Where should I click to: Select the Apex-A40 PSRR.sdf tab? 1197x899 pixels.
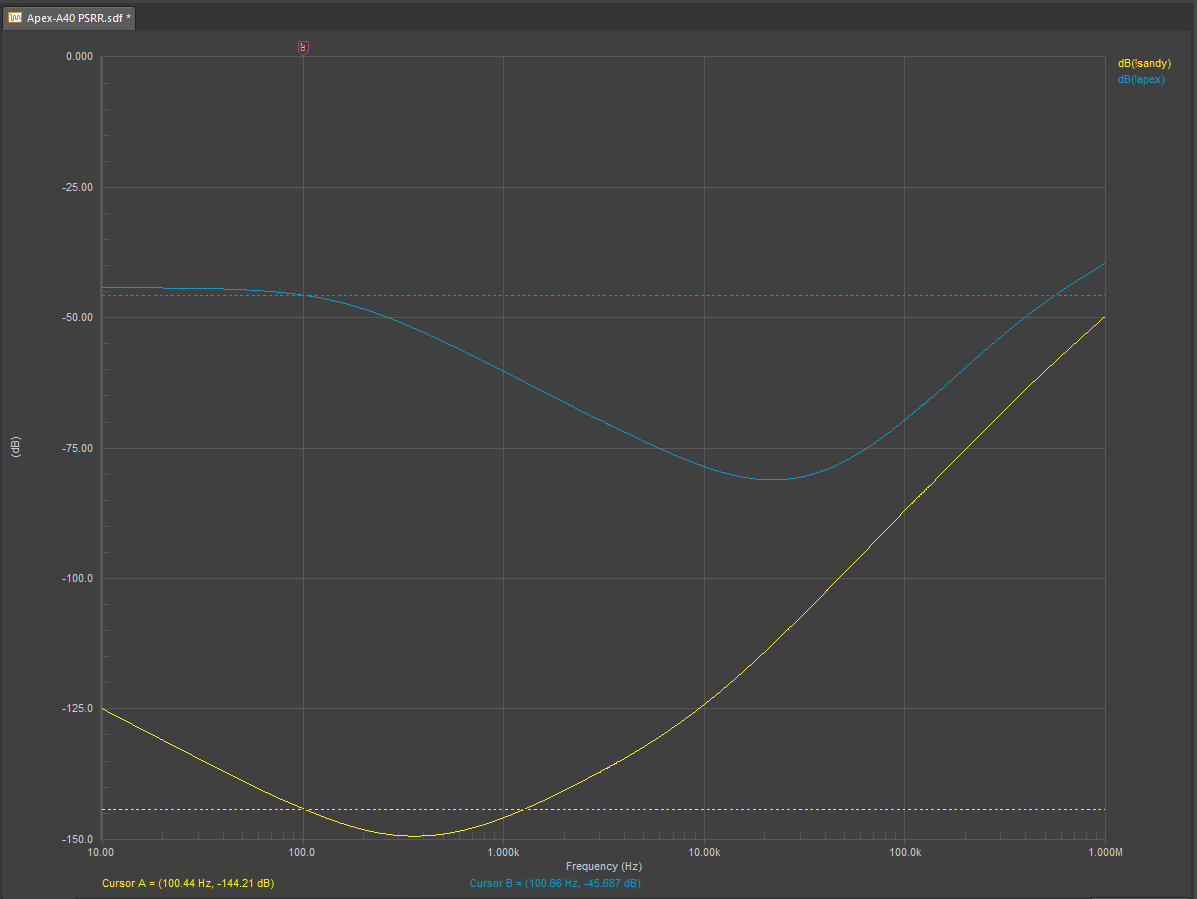click(x=69, y=18)
